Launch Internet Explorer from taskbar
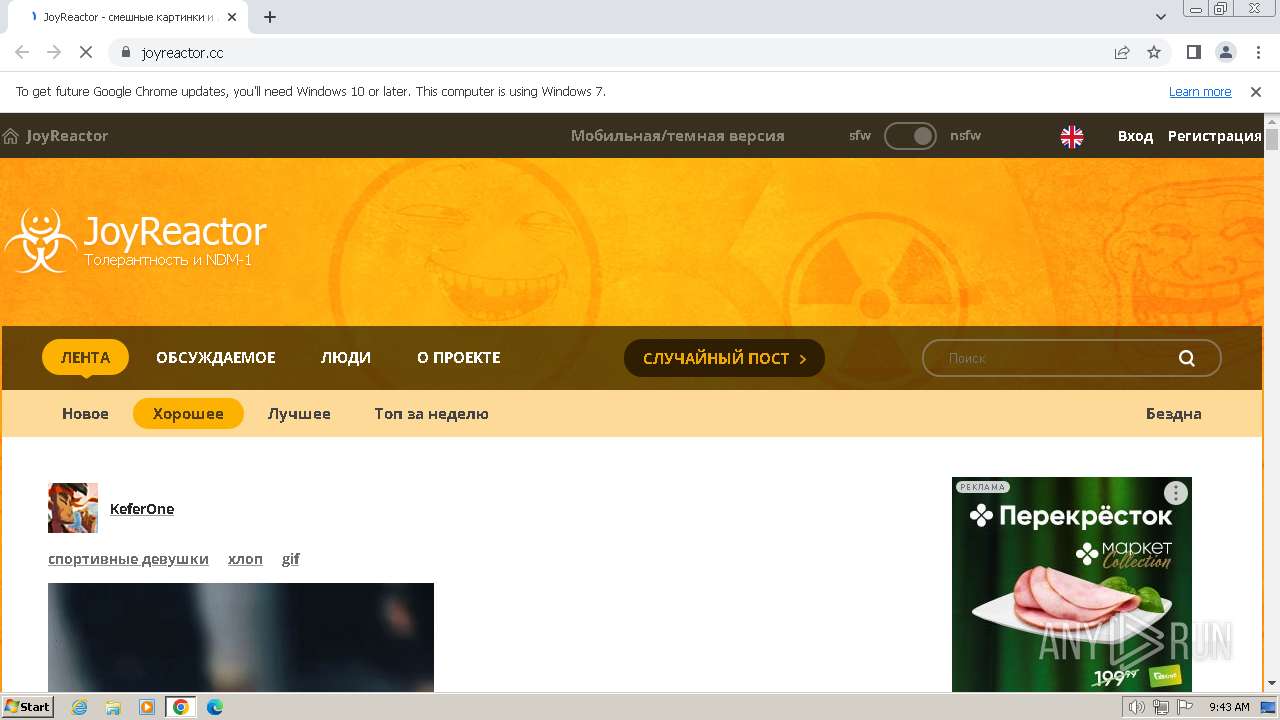The image size is (1280, 720). 79,707
